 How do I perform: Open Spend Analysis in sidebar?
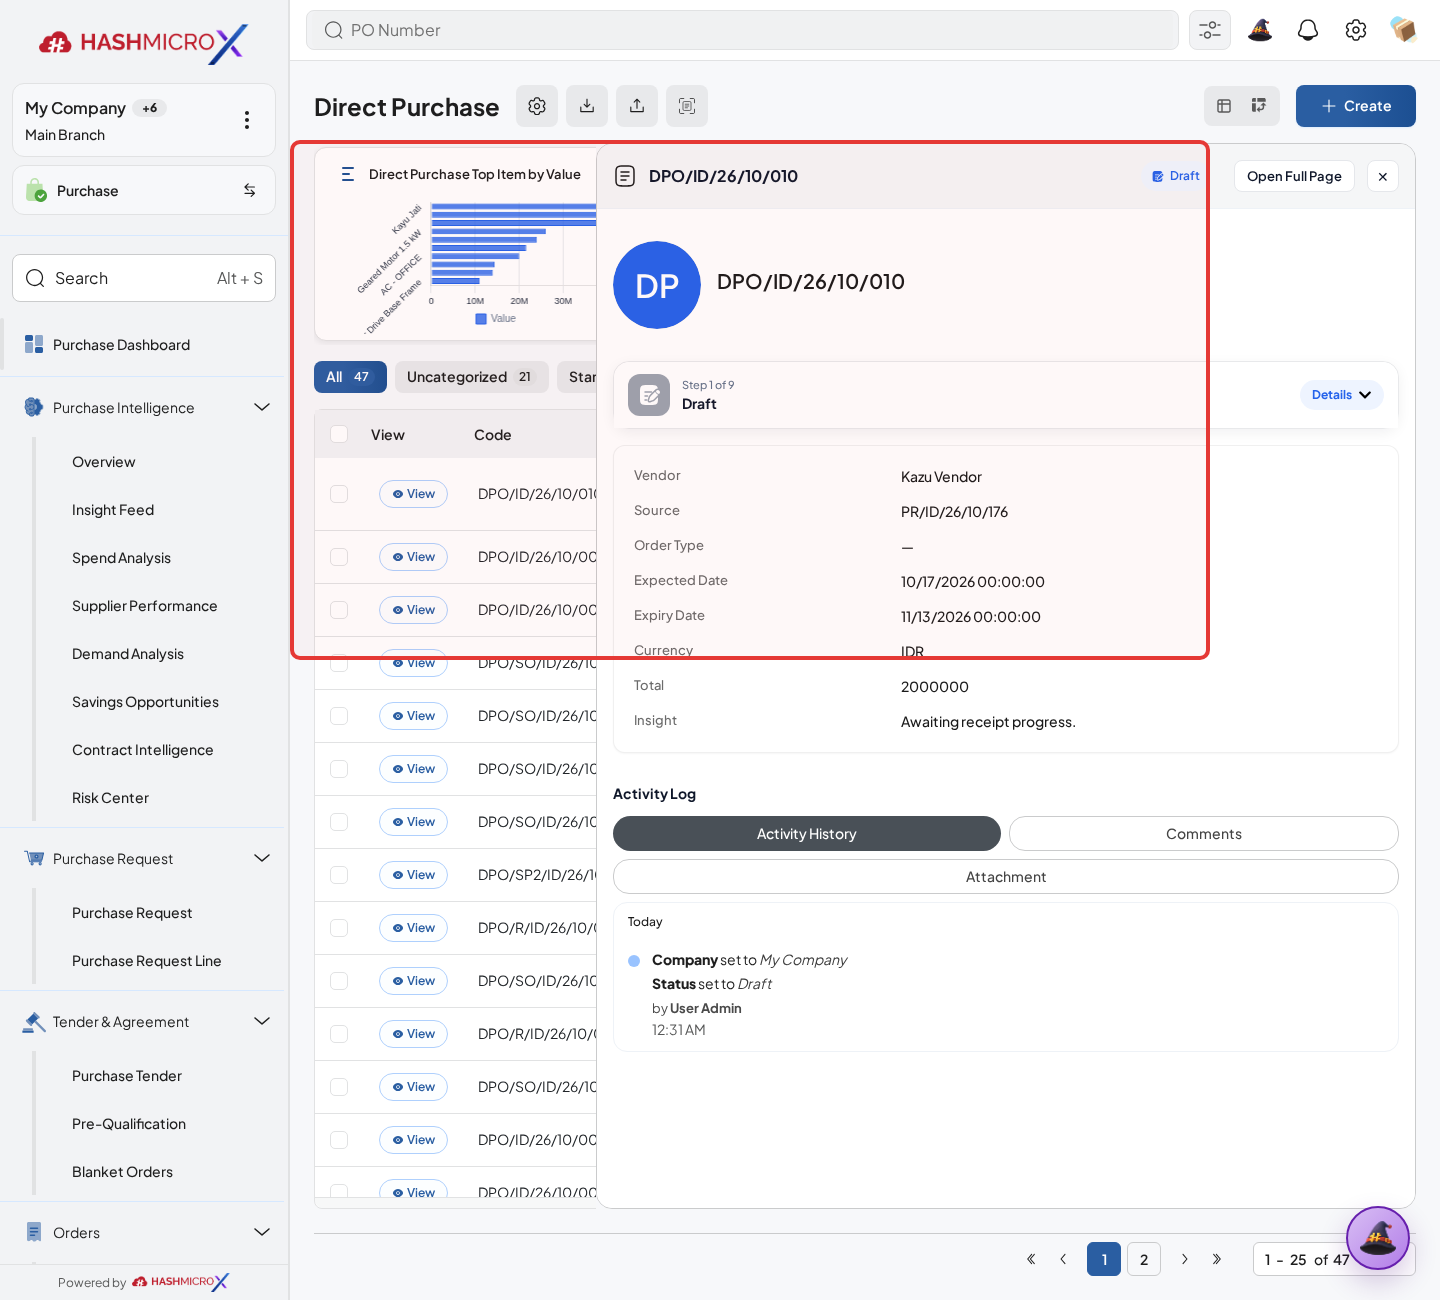point(121,558)
